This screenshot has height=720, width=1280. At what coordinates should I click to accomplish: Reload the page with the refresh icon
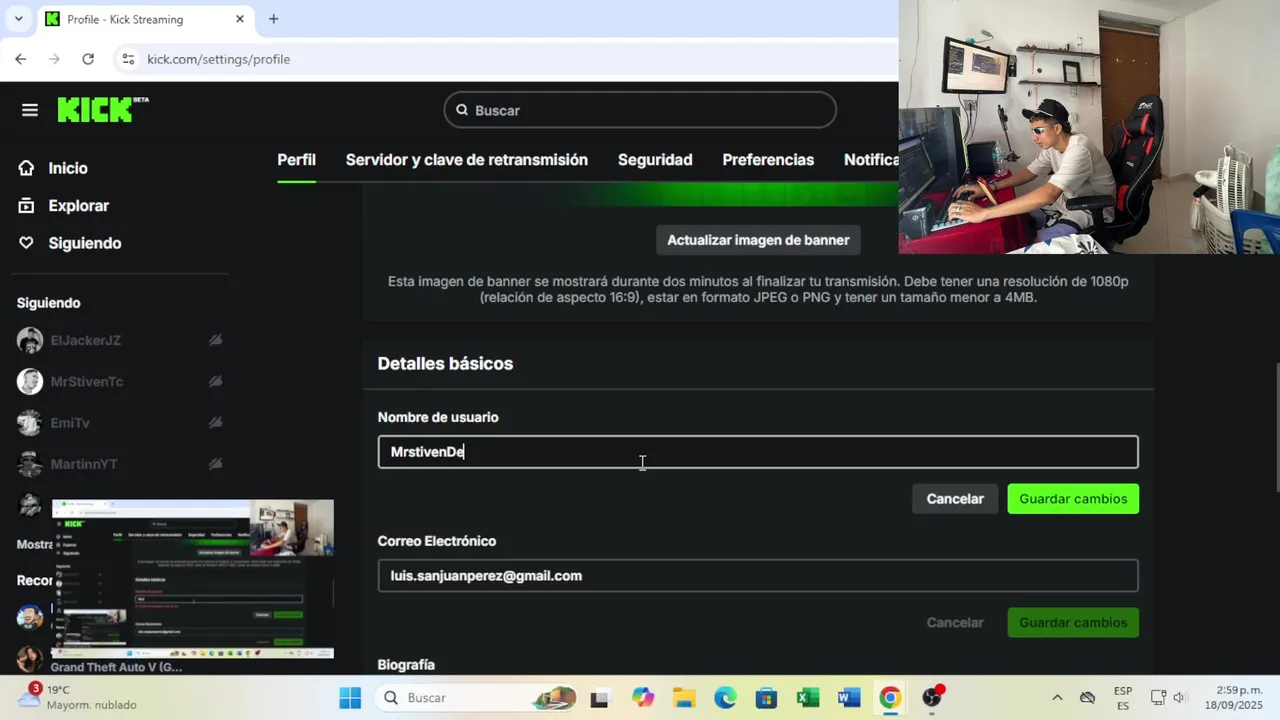(x=88, y=59)
